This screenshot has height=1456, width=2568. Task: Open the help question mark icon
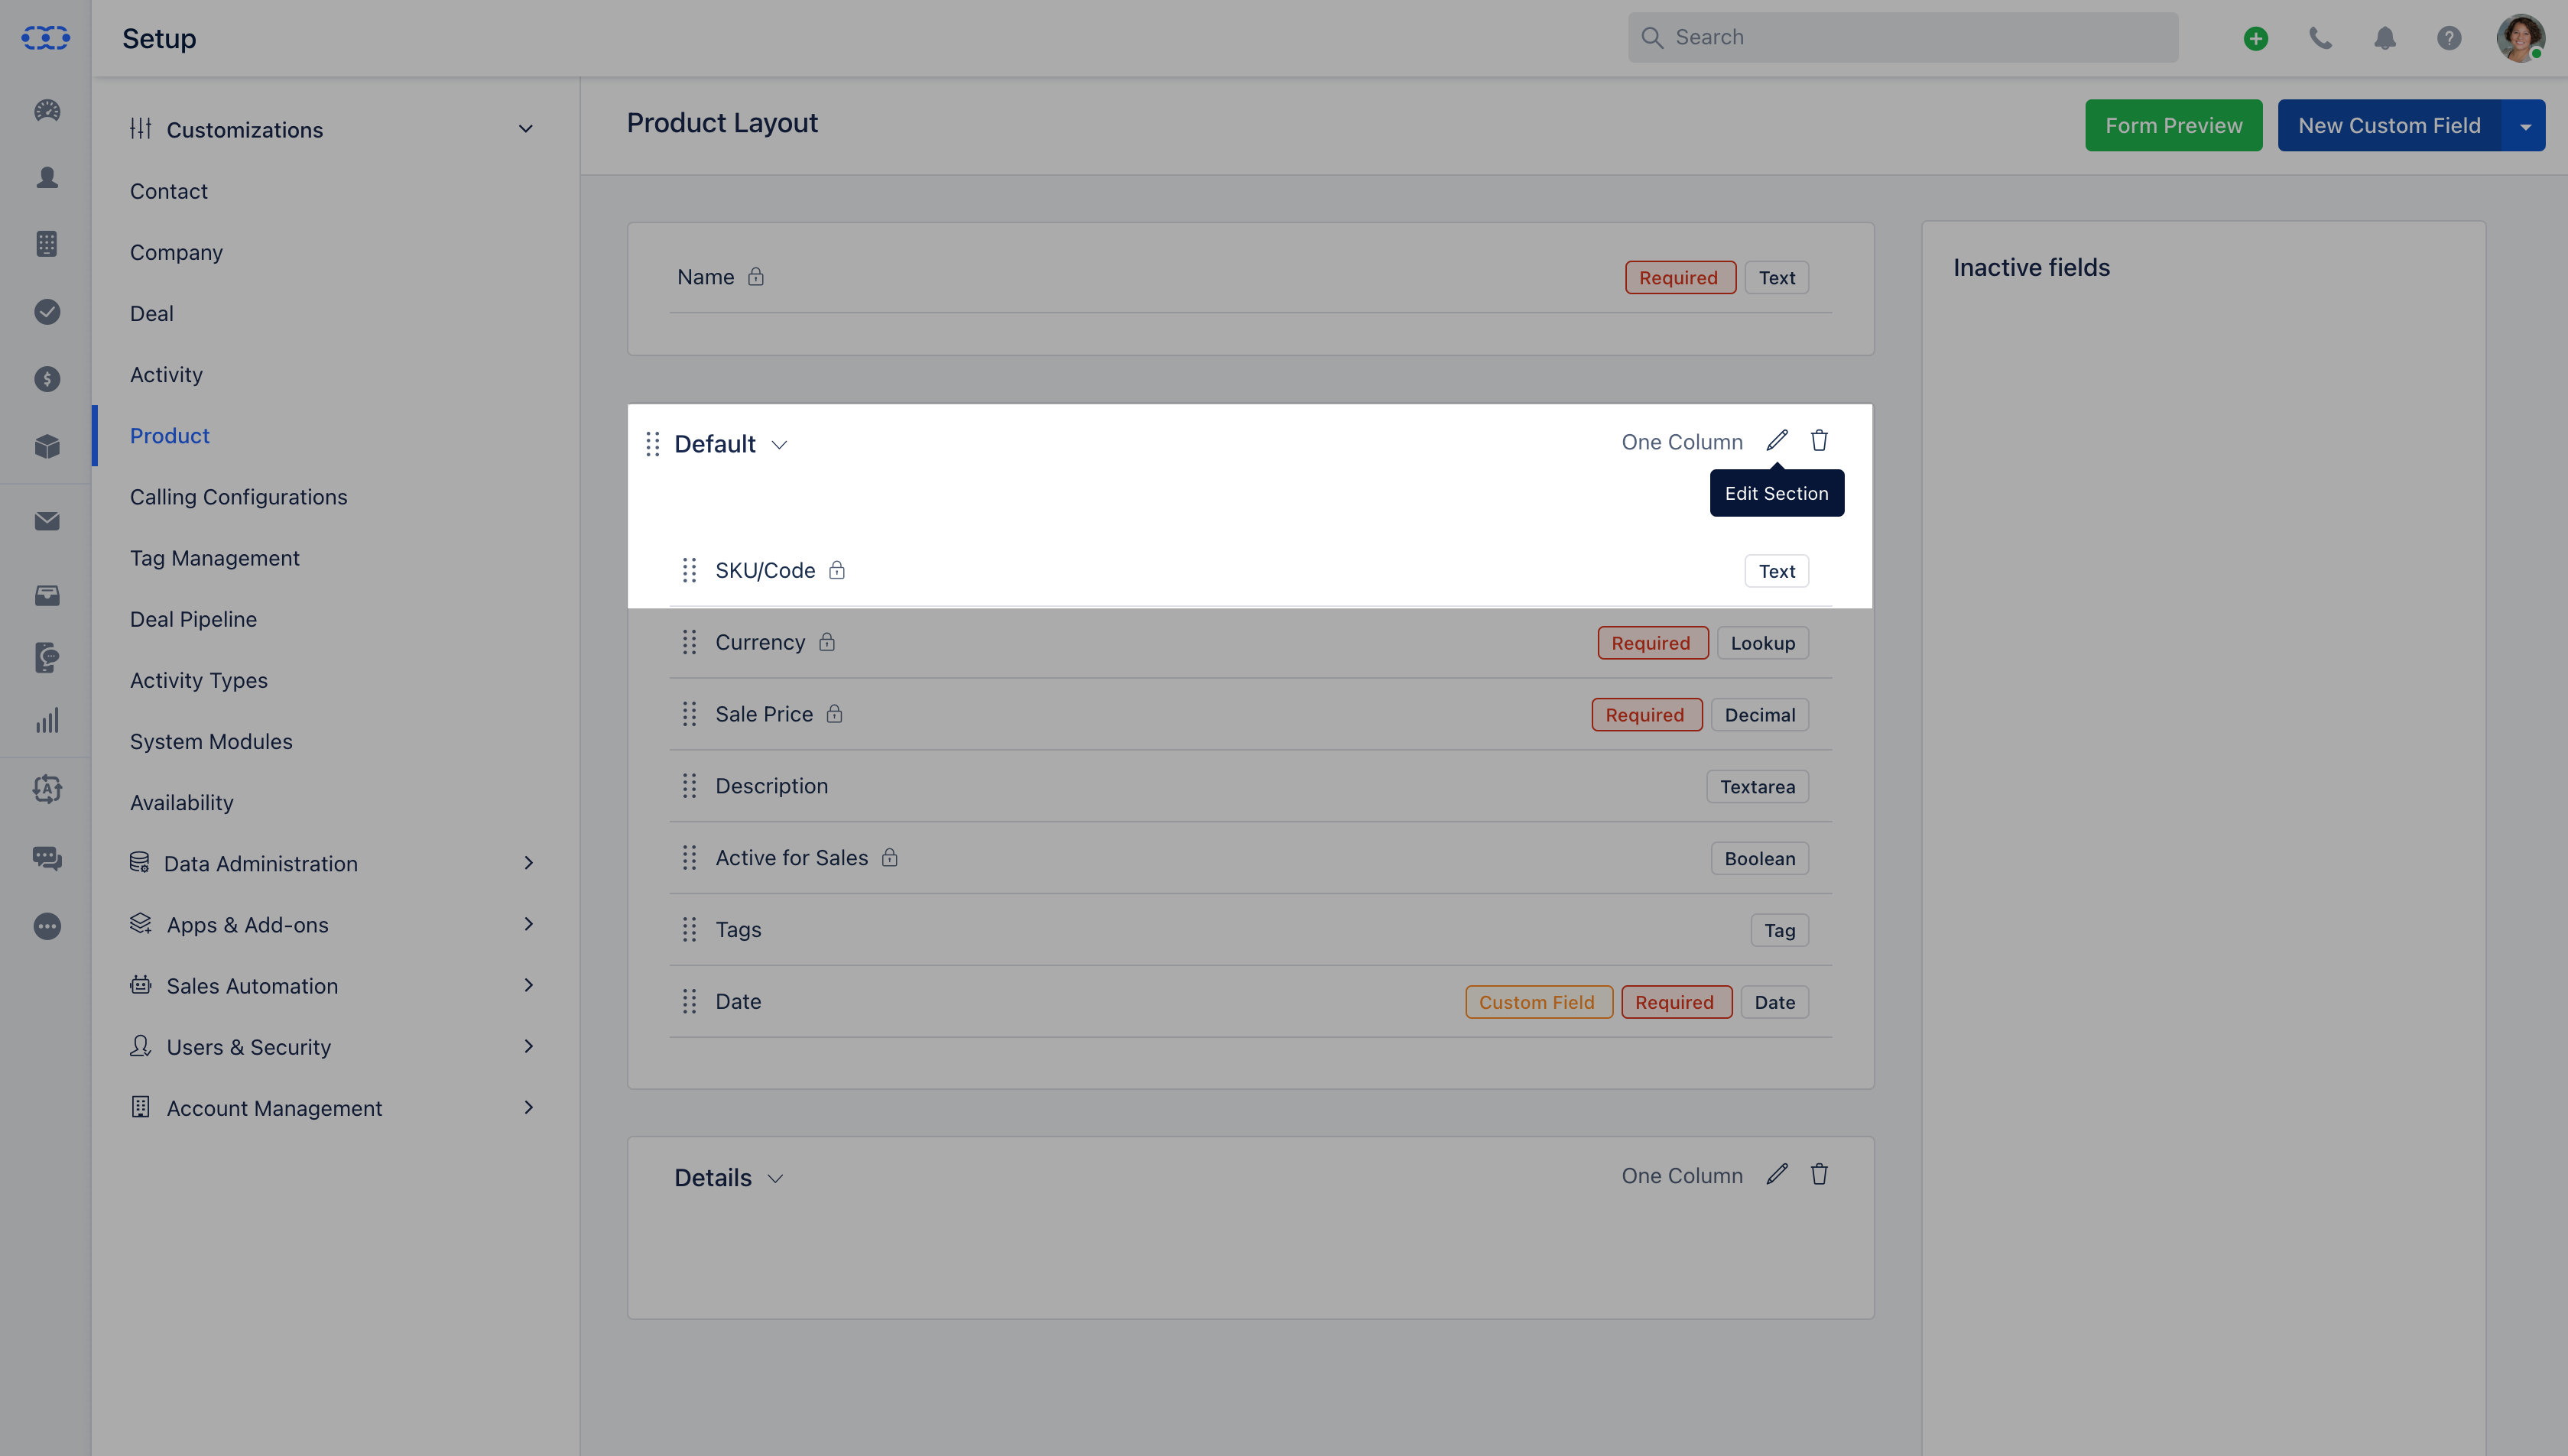tap(2449, 38)
